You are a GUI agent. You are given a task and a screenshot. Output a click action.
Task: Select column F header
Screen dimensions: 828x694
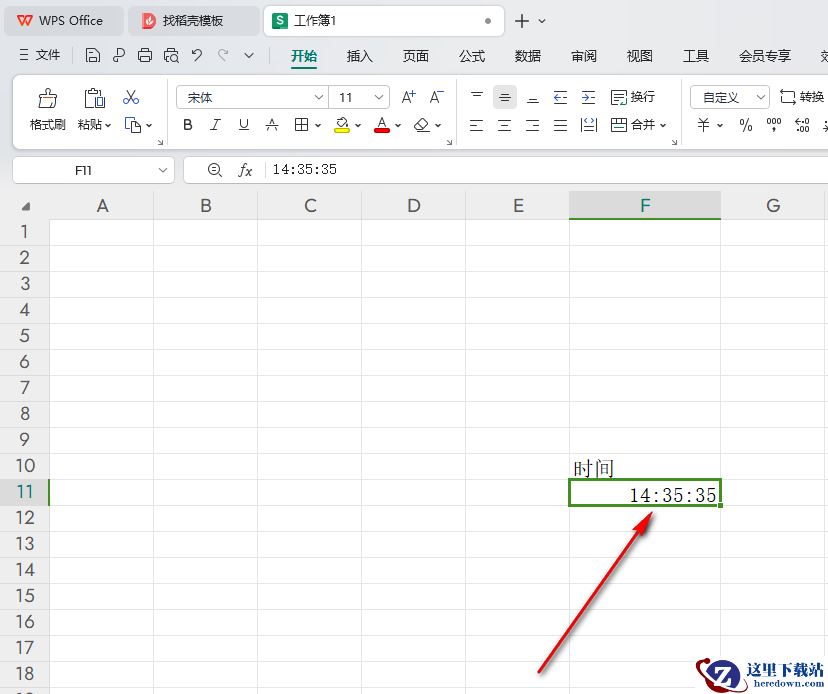tap(645, 205)
